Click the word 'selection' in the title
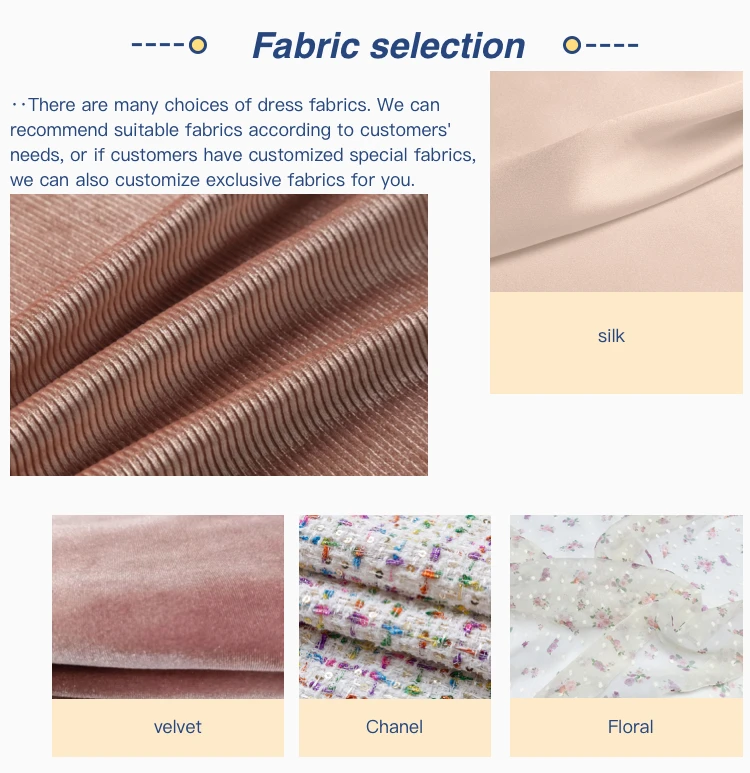Image resolution: width=750 pixels, height=773 pixels. 447,46
